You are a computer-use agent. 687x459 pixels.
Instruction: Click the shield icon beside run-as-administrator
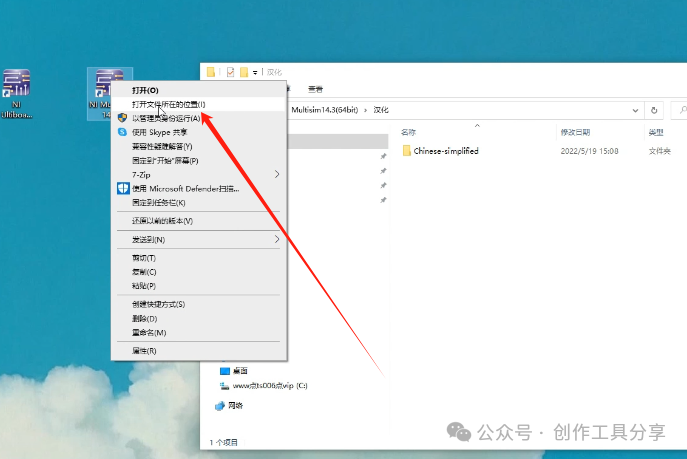(122, 118)
